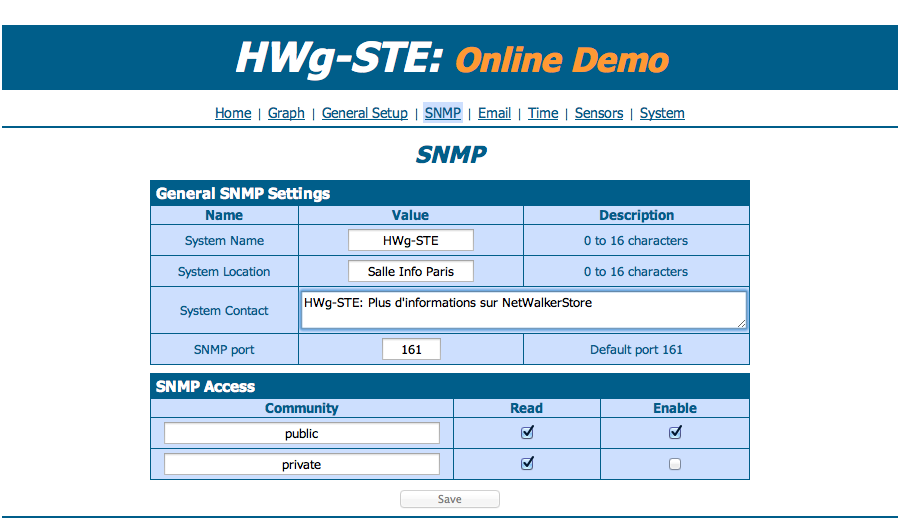
Task: Click the Read column header
Action: coord(526,408)
